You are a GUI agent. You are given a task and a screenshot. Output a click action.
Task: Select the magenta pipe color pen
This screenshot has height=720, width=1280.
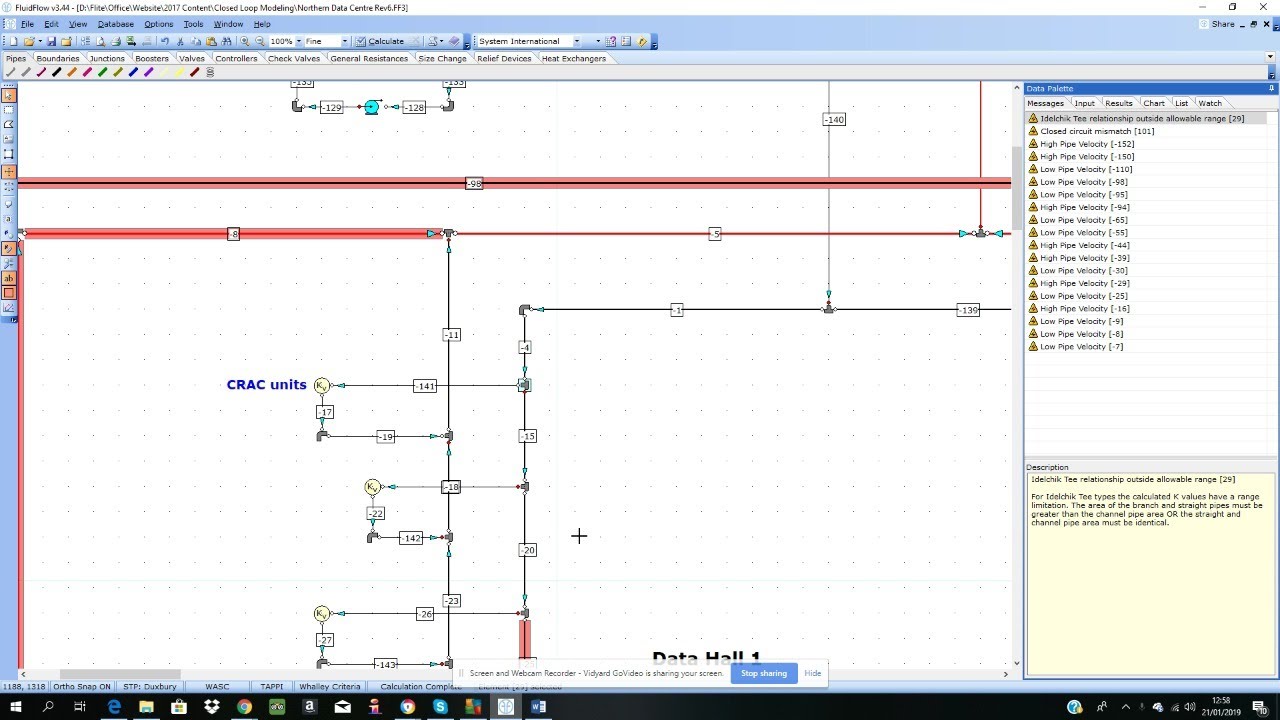pos(87,72)
